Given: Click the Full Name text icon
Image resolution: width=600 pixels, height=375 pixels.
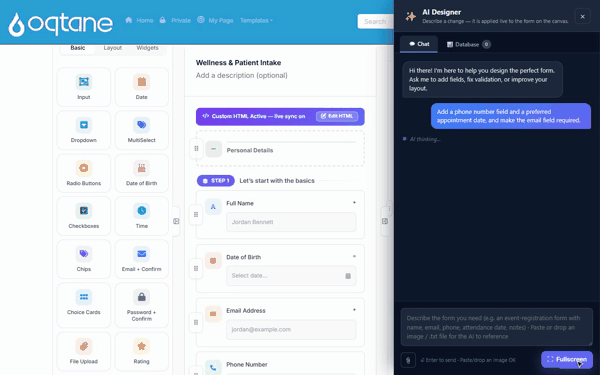Looking at the screenshot, I should coord(213,207).
